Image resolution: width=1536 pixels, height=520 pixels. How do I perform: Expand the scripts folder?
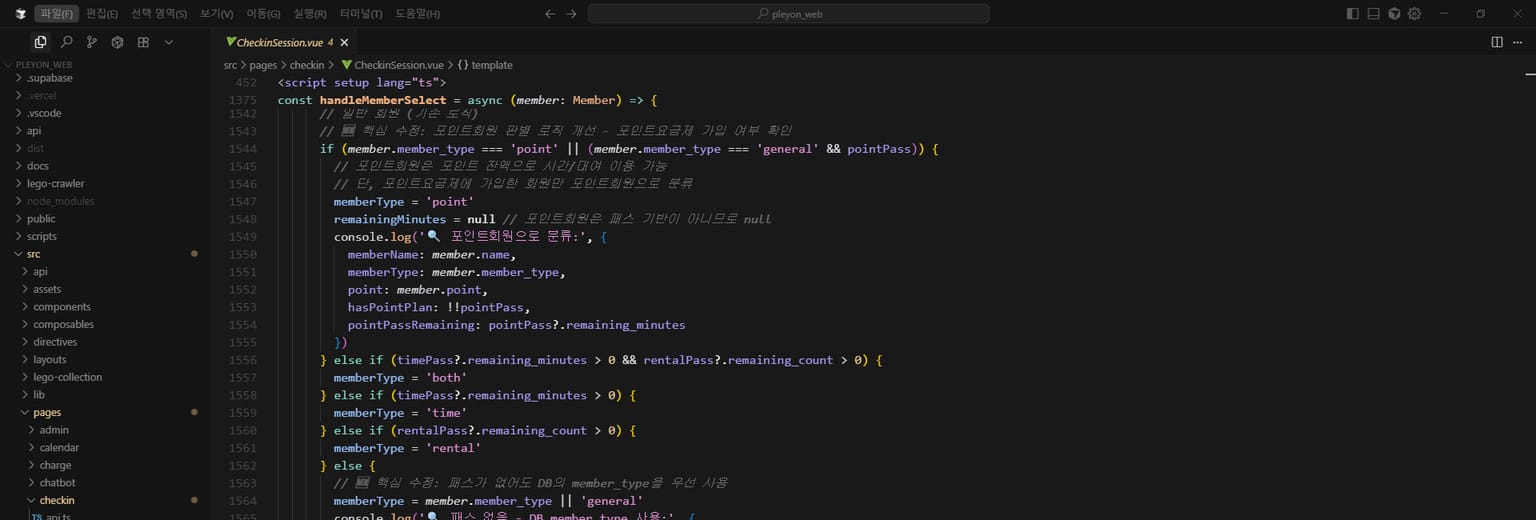(105, 236)
